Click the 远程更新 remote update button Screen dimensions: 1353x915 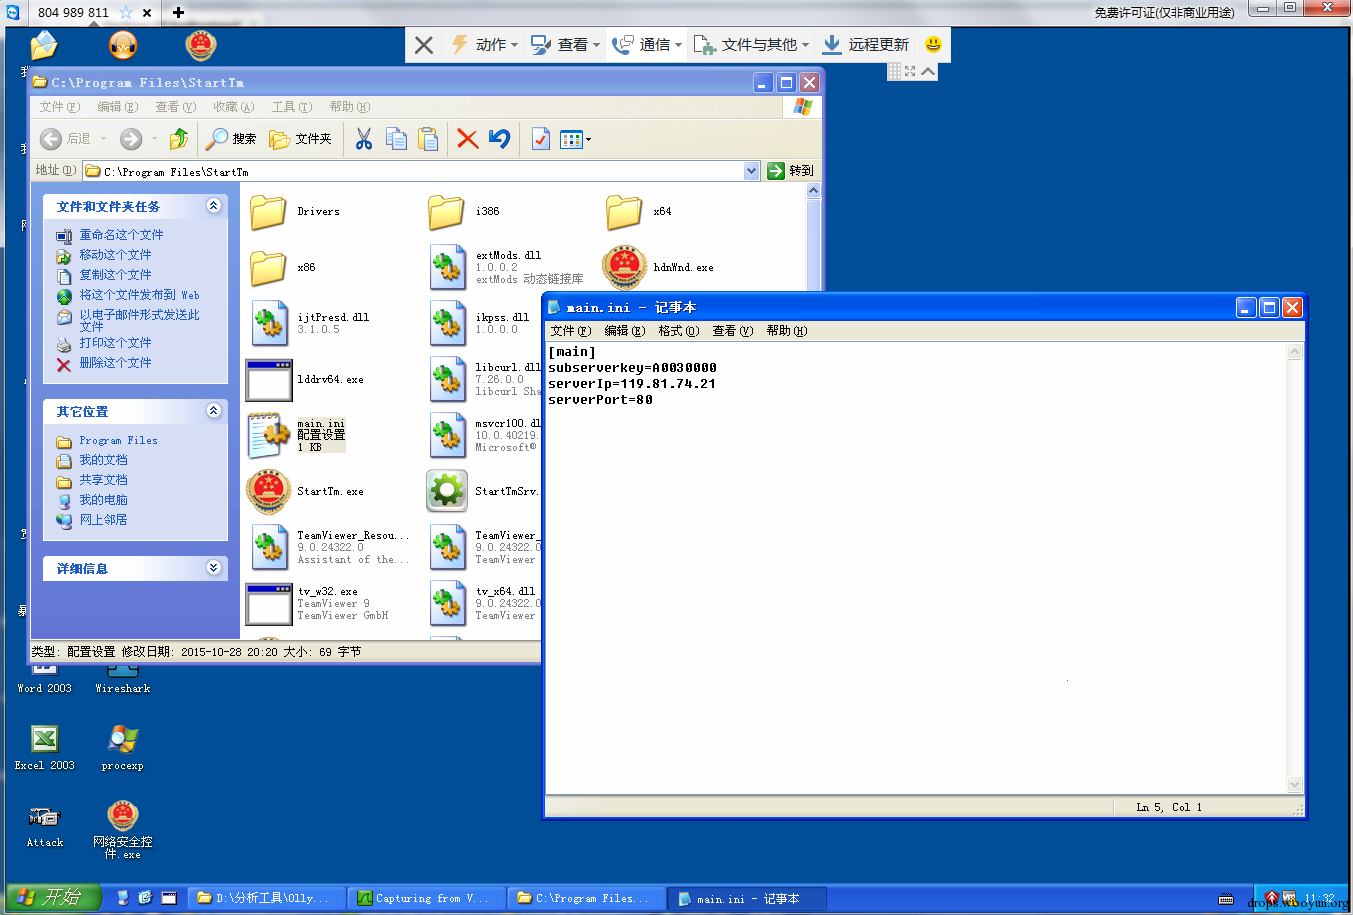pos(866,45)
